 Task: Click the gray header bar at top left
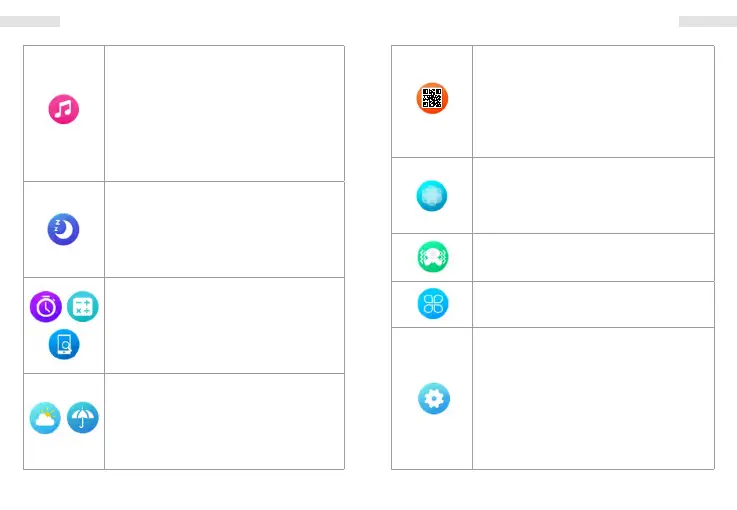click(30, 21)
